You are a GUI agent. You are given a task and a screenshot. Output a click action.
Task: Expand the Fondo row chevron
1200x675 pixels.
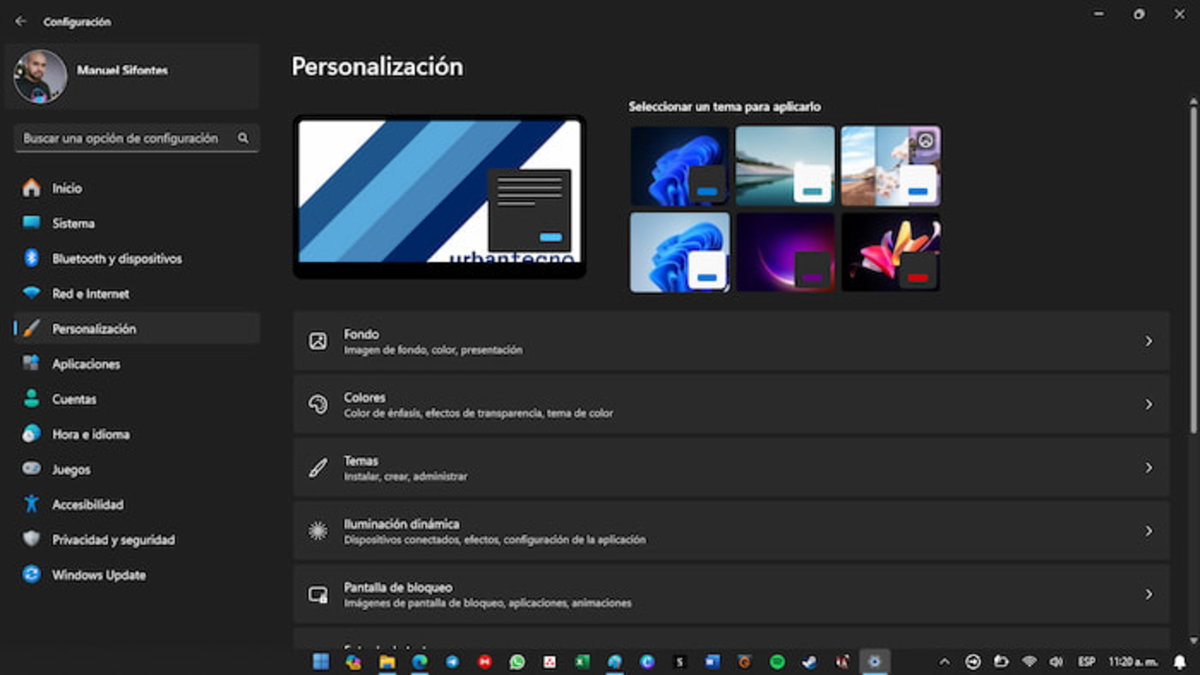coord(1149,341)
